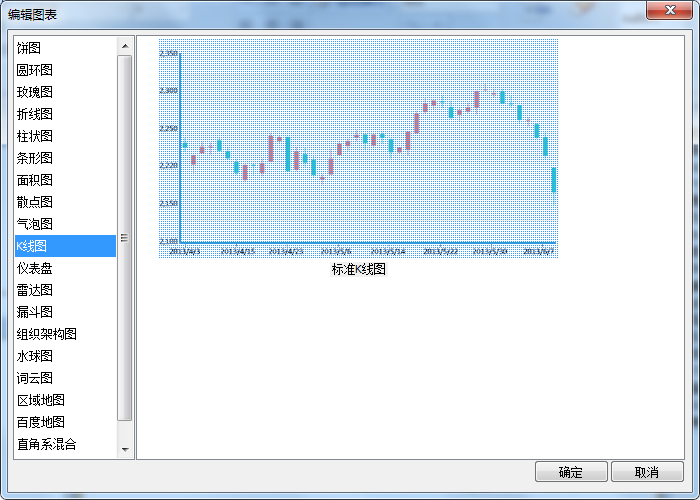This screenshot has height=500, width=700.
Task: Select 词云图 chart type
Action: (x=35, y=378)
